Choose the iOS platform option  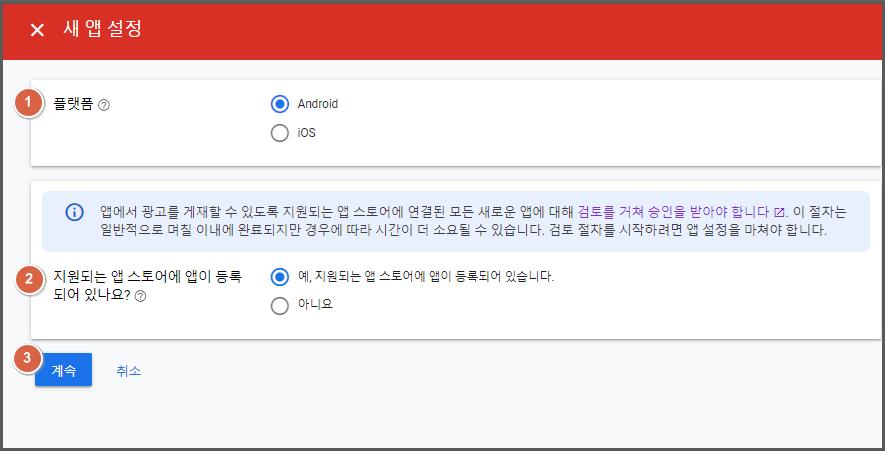280,133
